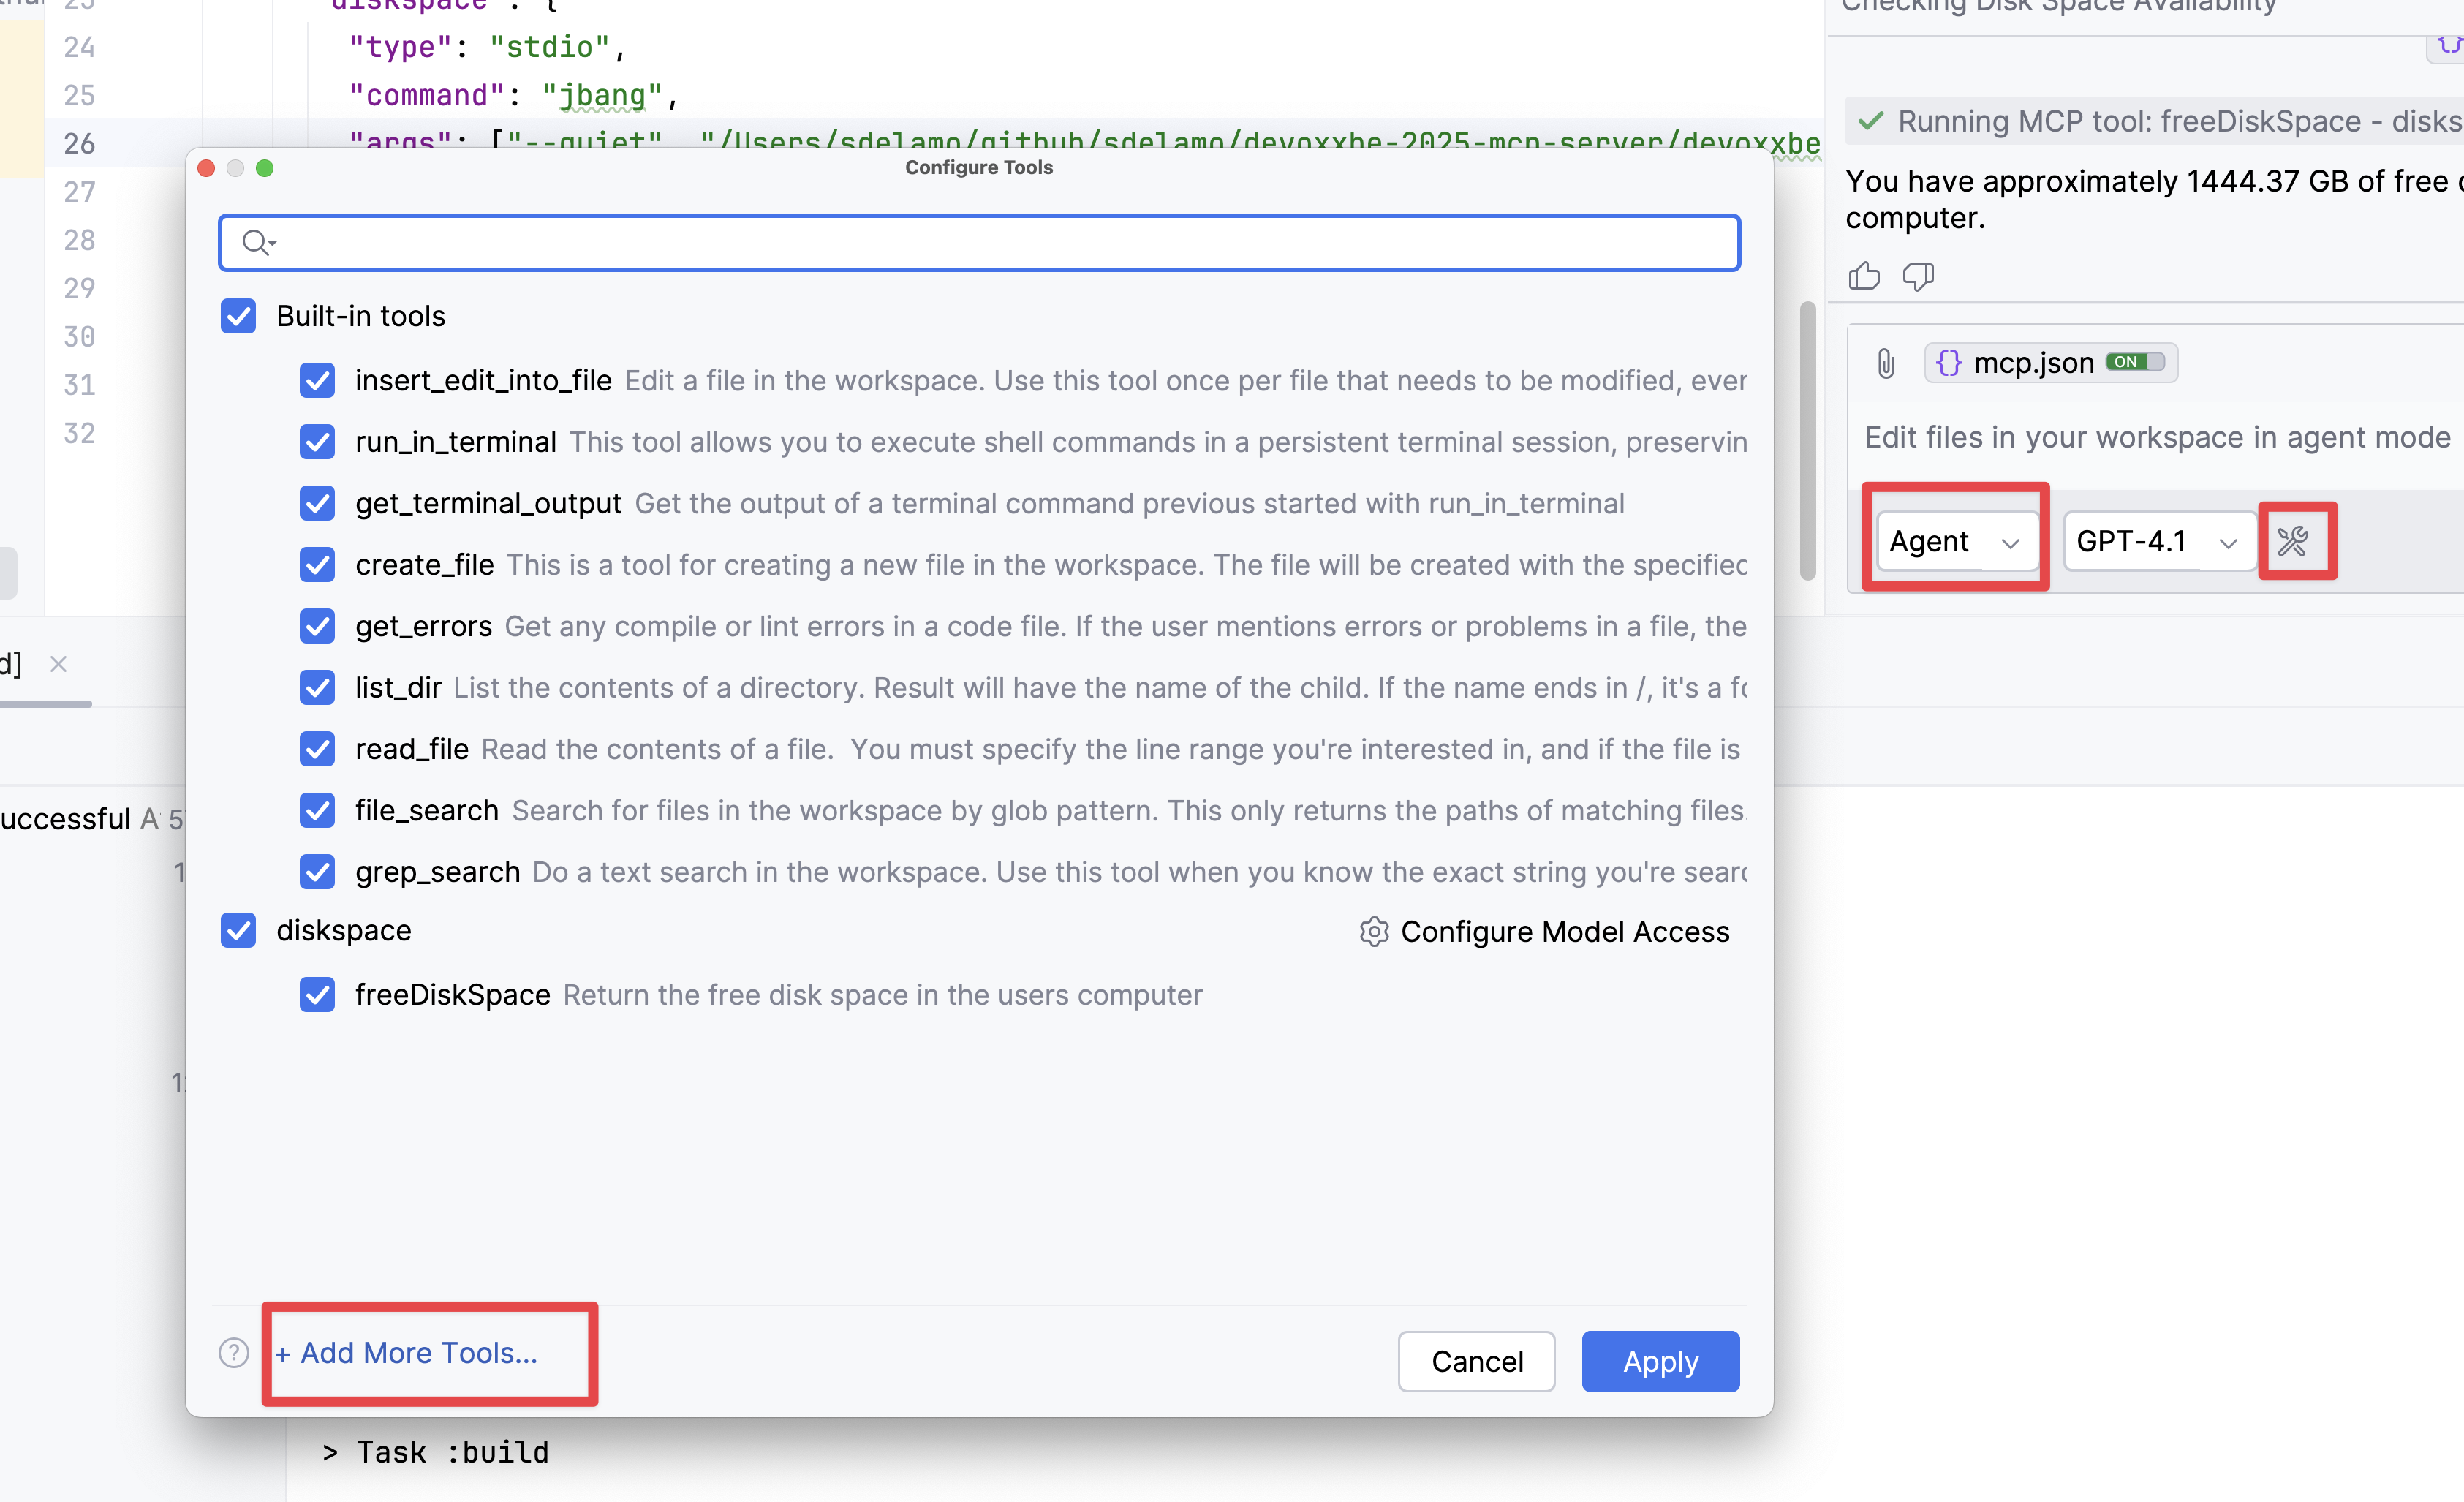Screen dimensions: 2464x1502
Task: Click the tools search input field
Action: (x=1000, y=242)
